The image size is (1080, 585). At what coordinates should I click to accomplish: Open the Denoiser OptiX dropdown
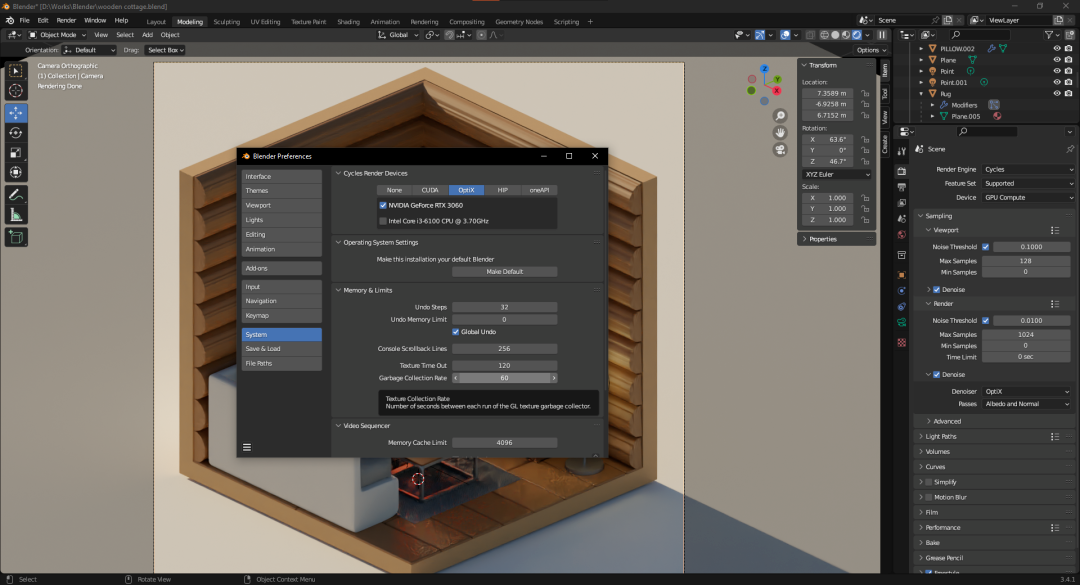pos(1026,391)
